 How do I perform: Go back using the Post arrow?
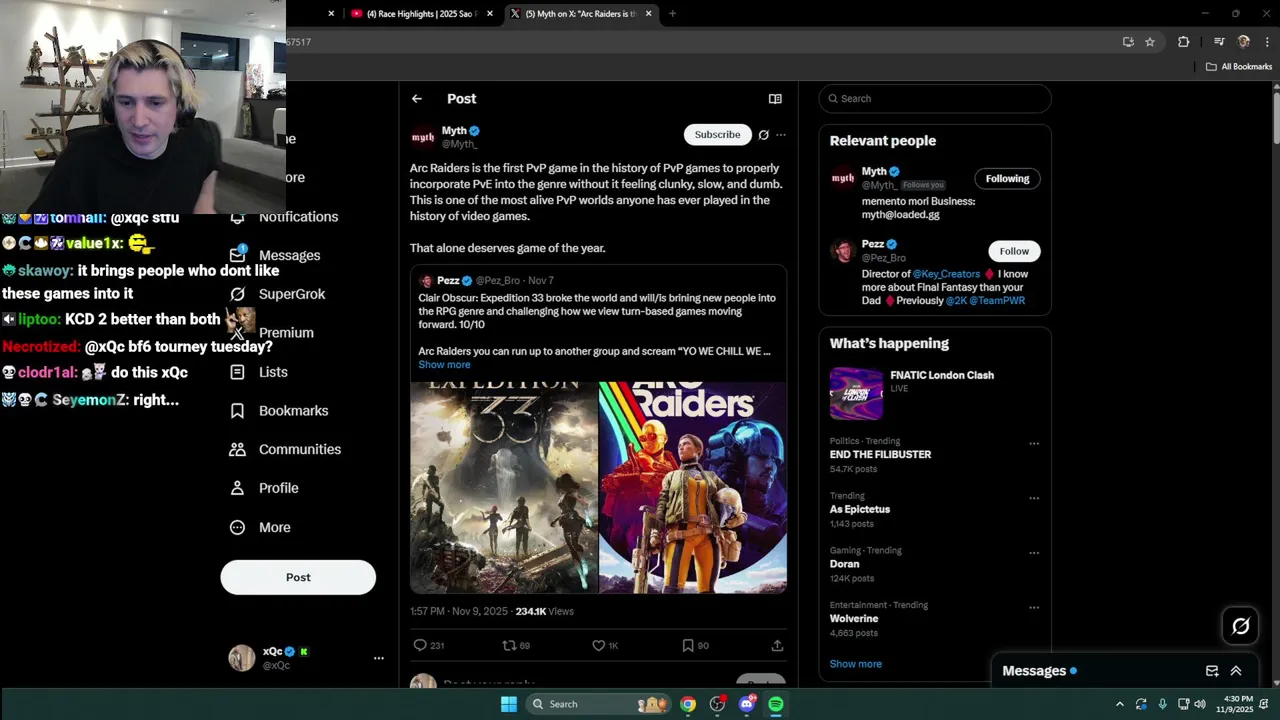click(417, 99)
